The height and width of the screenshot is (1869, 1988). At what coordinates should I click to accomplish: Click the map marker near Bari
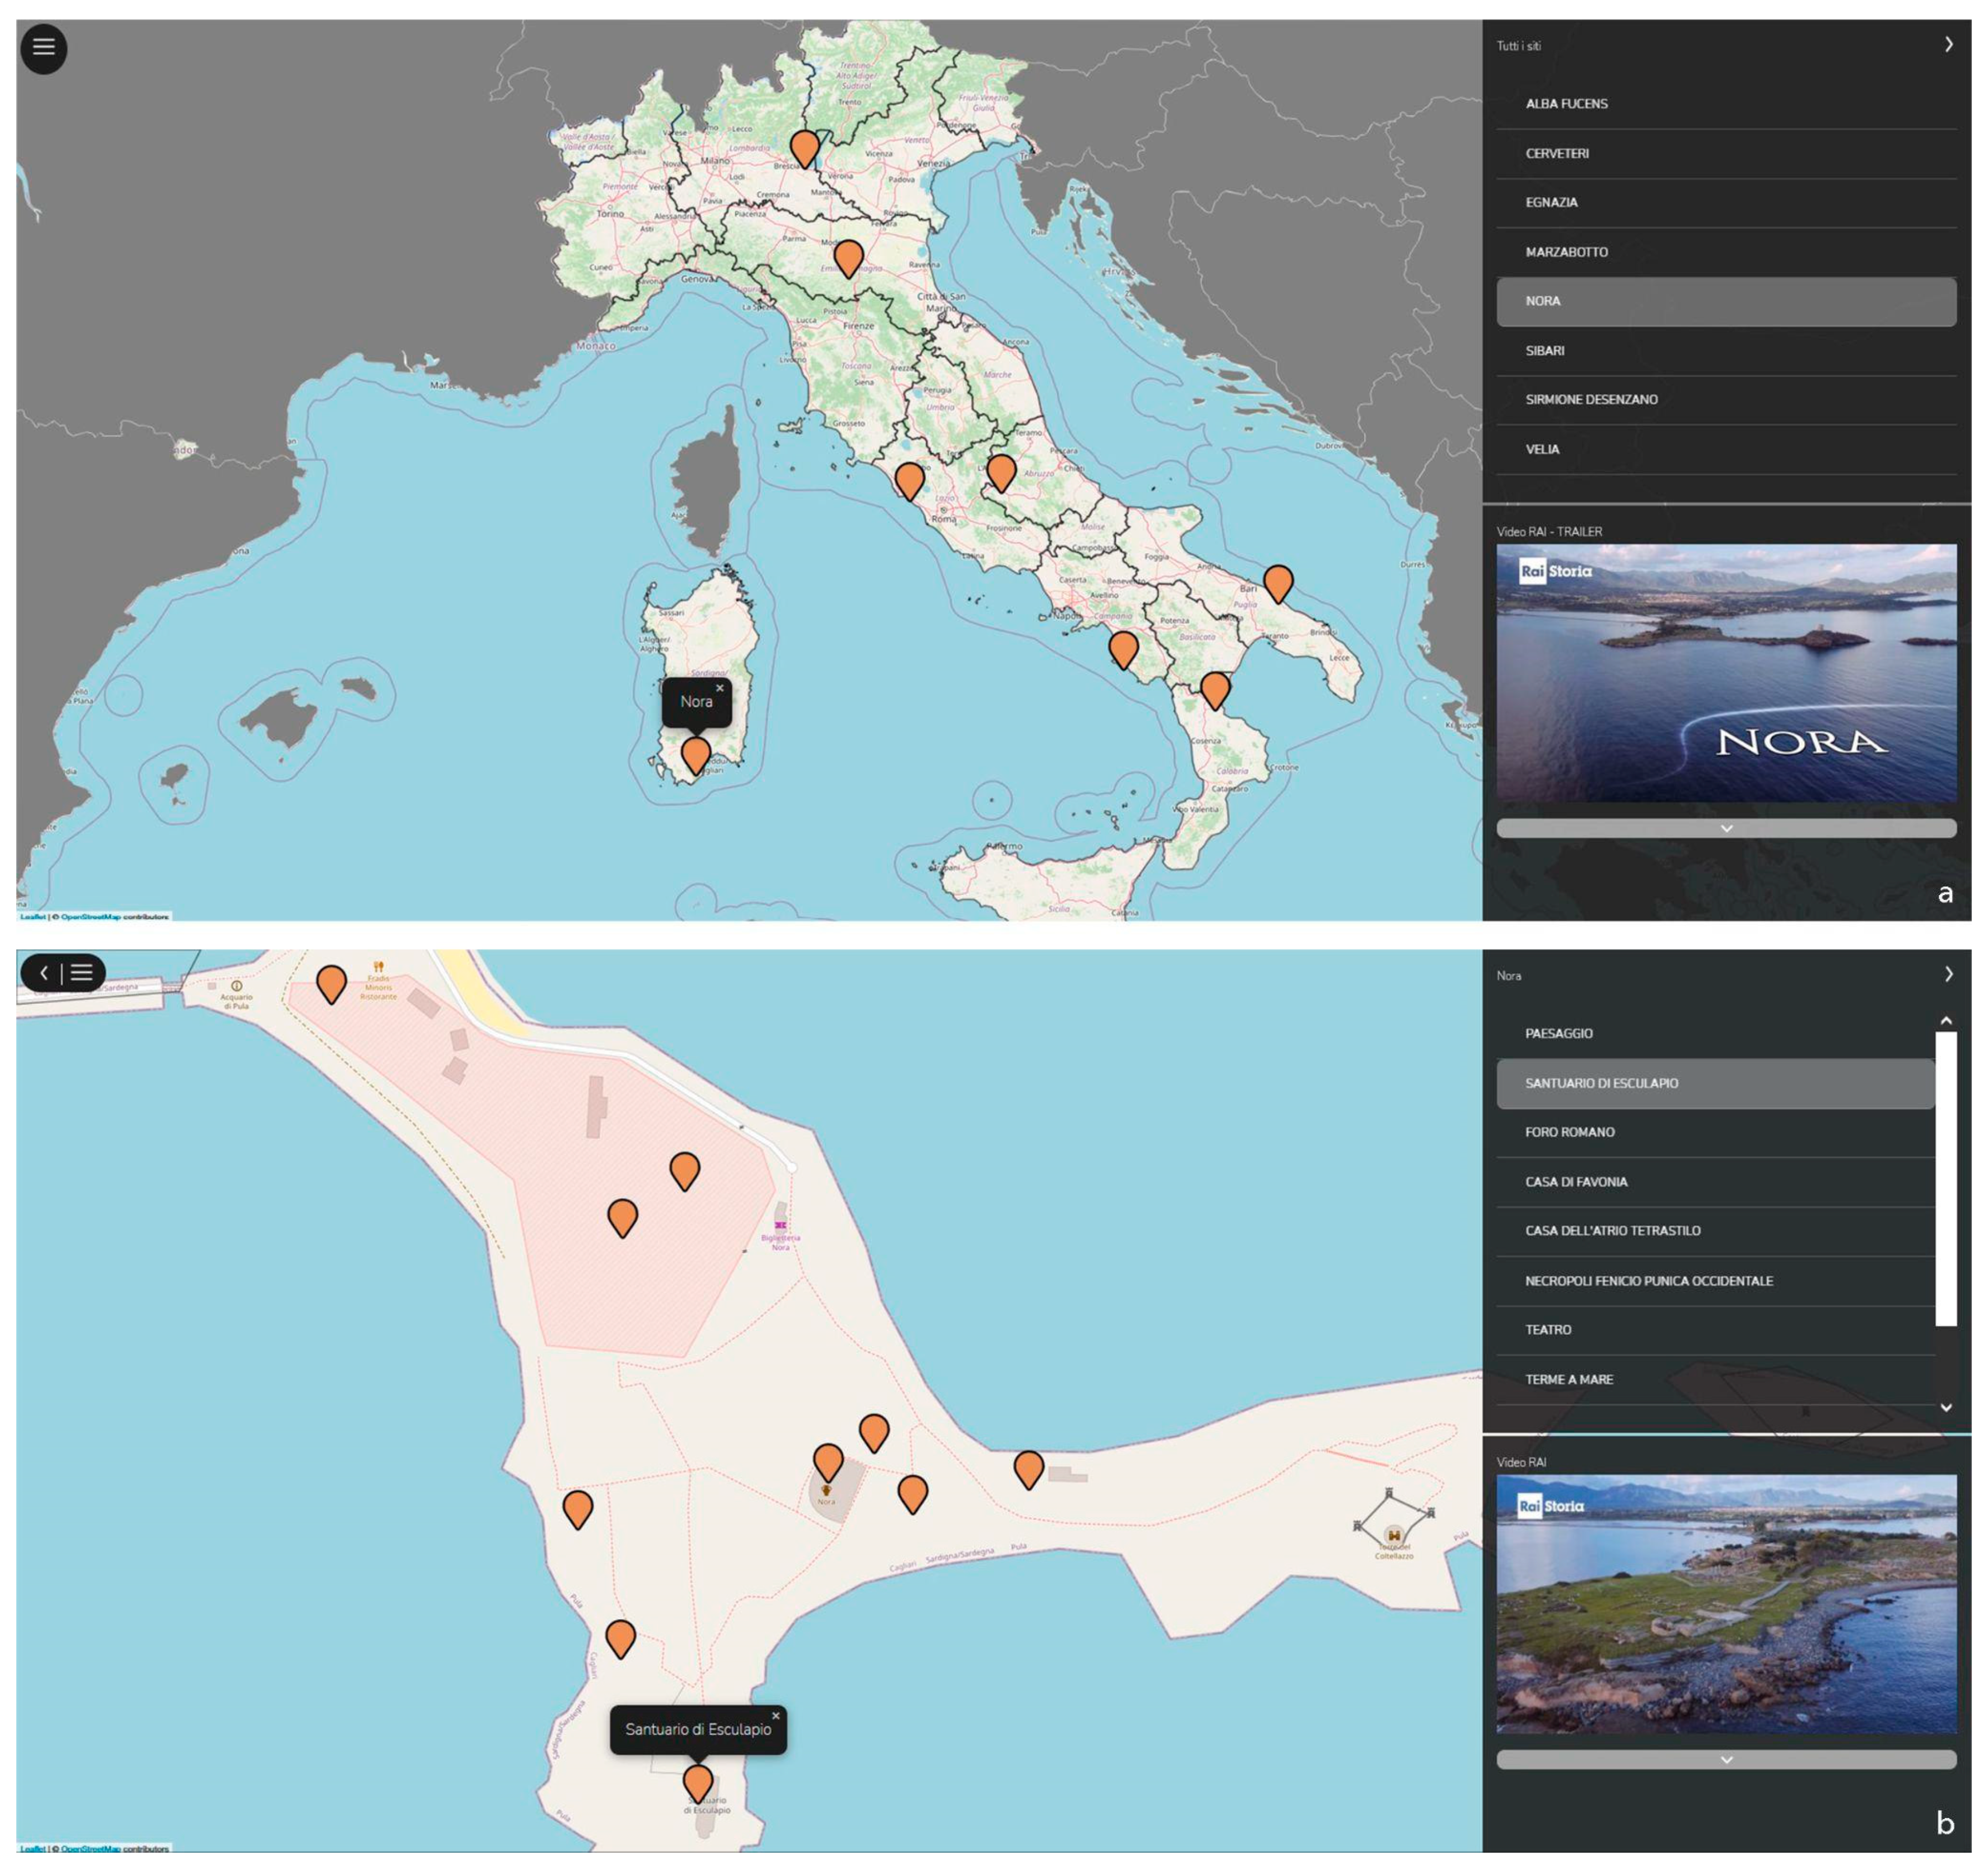click(x=1278, y=581)
